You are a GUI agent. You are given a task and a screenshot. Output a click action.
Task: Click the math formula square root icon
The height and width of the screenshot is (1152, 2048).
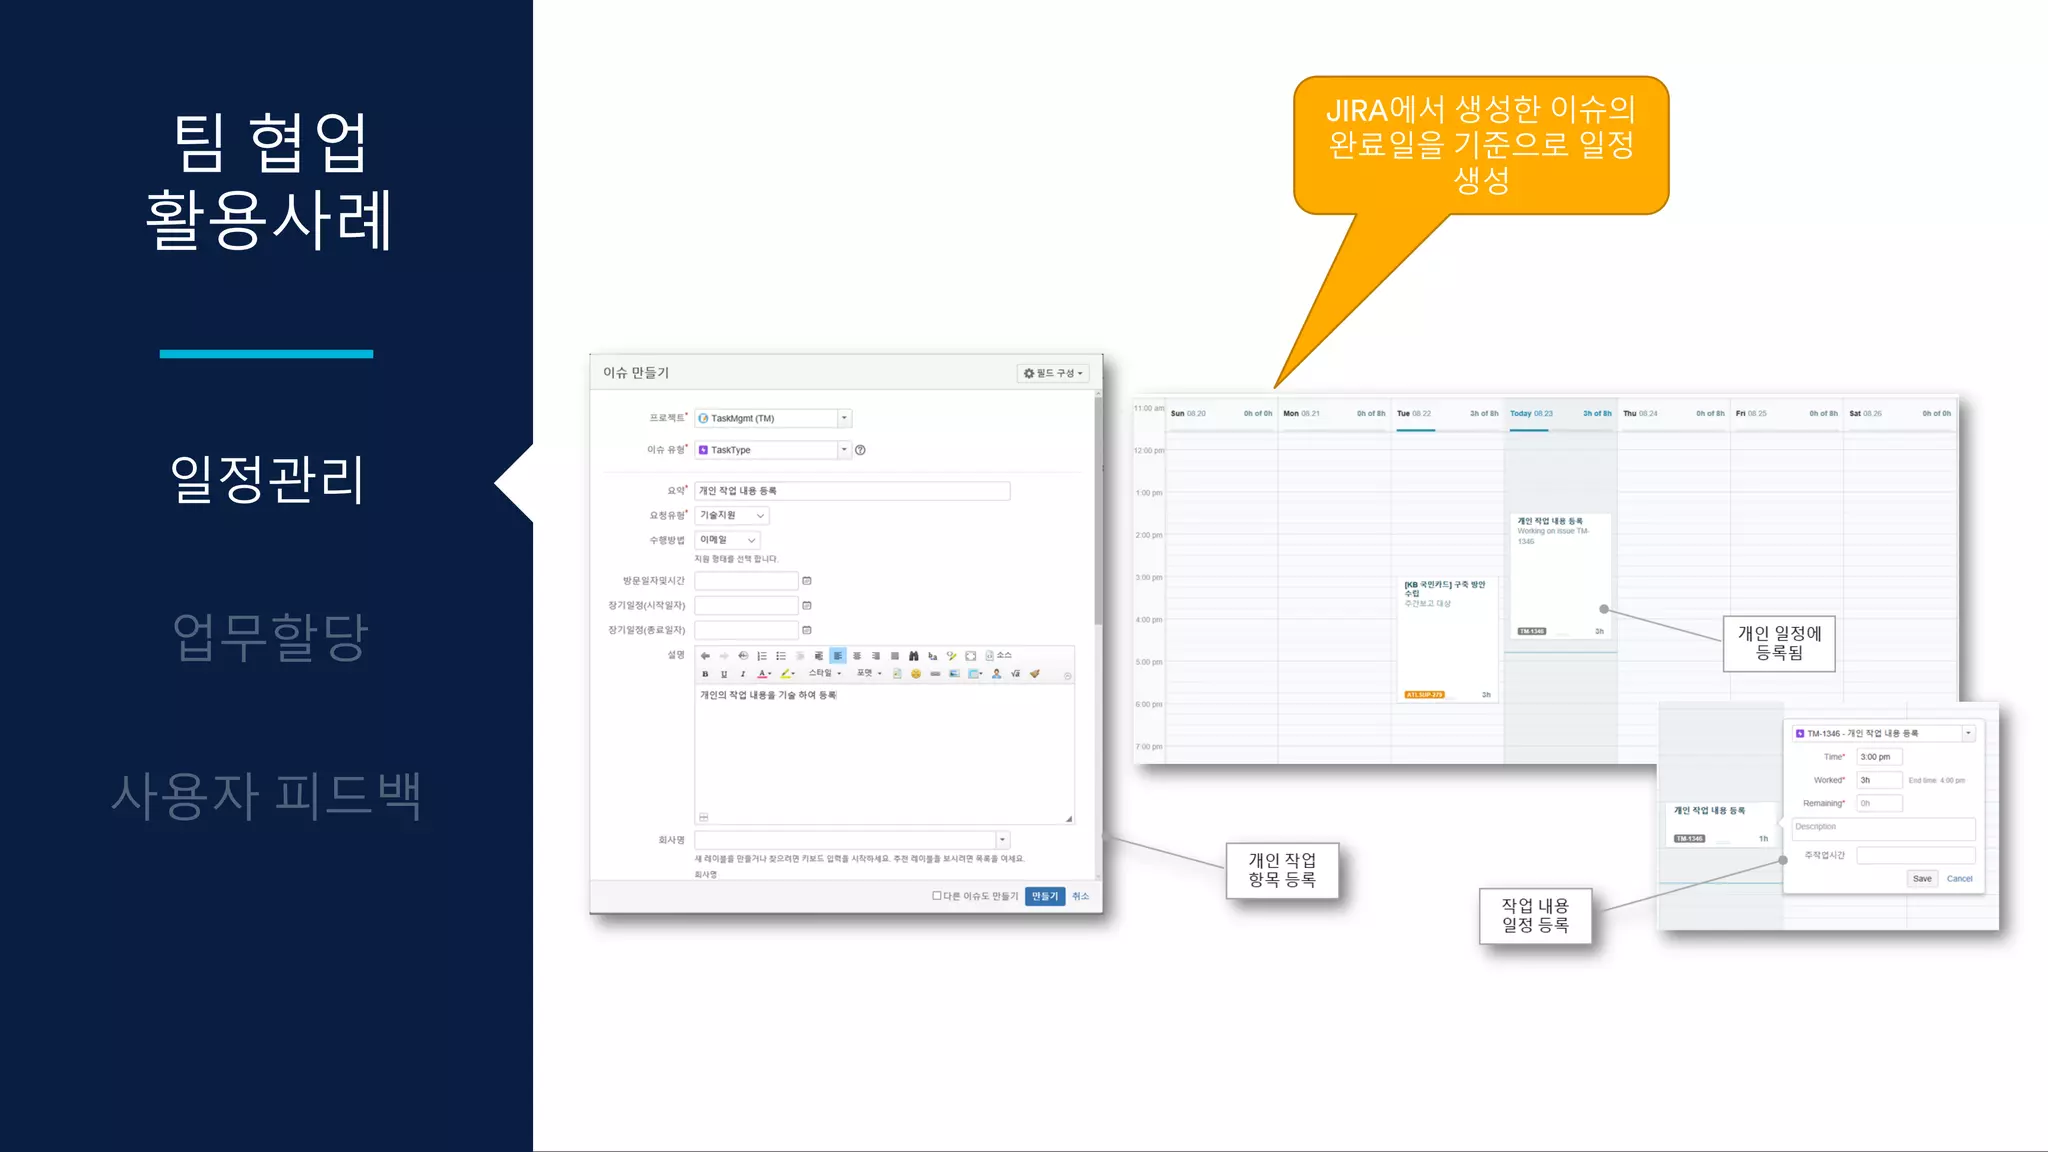[1015, 674]
